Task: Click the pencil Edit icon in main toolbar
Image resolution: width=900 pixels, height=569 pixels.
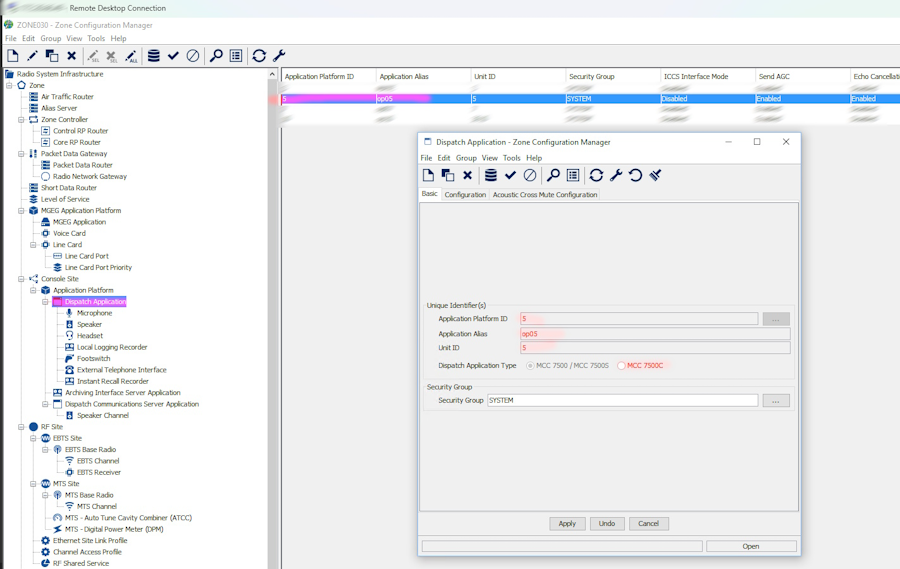Action: click(x=32, y=56)
